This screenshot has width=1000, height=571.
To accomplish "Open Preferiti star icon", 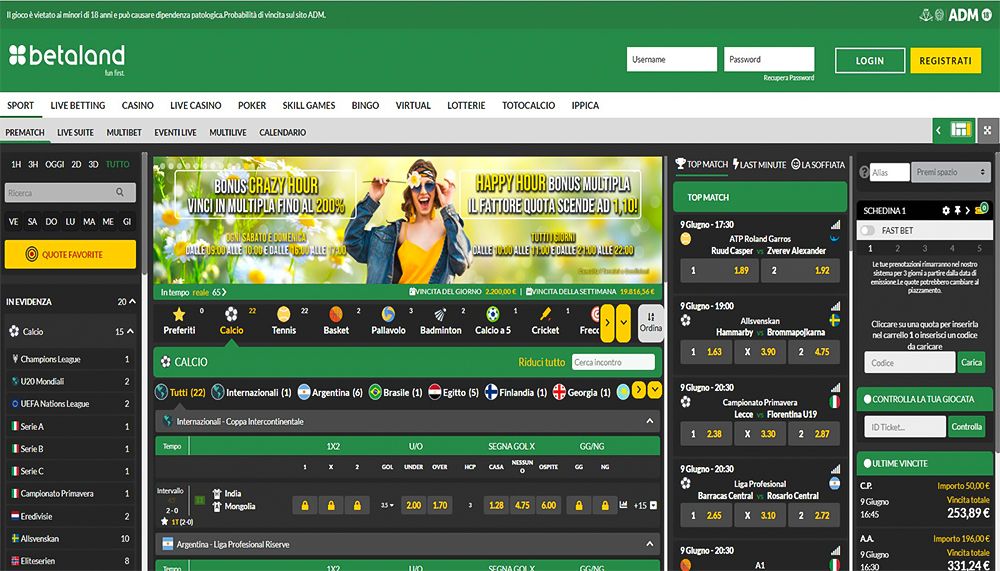I will 180,320.
